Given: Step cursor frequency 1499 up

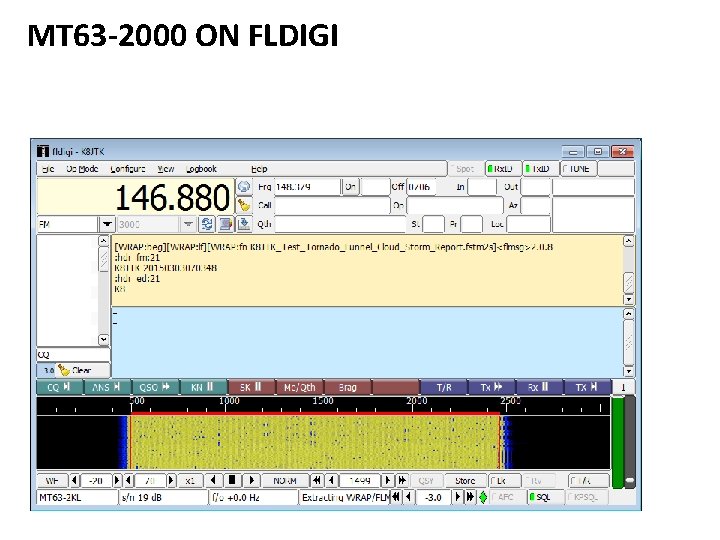Looking at the screenshot, I should (387, 480).
